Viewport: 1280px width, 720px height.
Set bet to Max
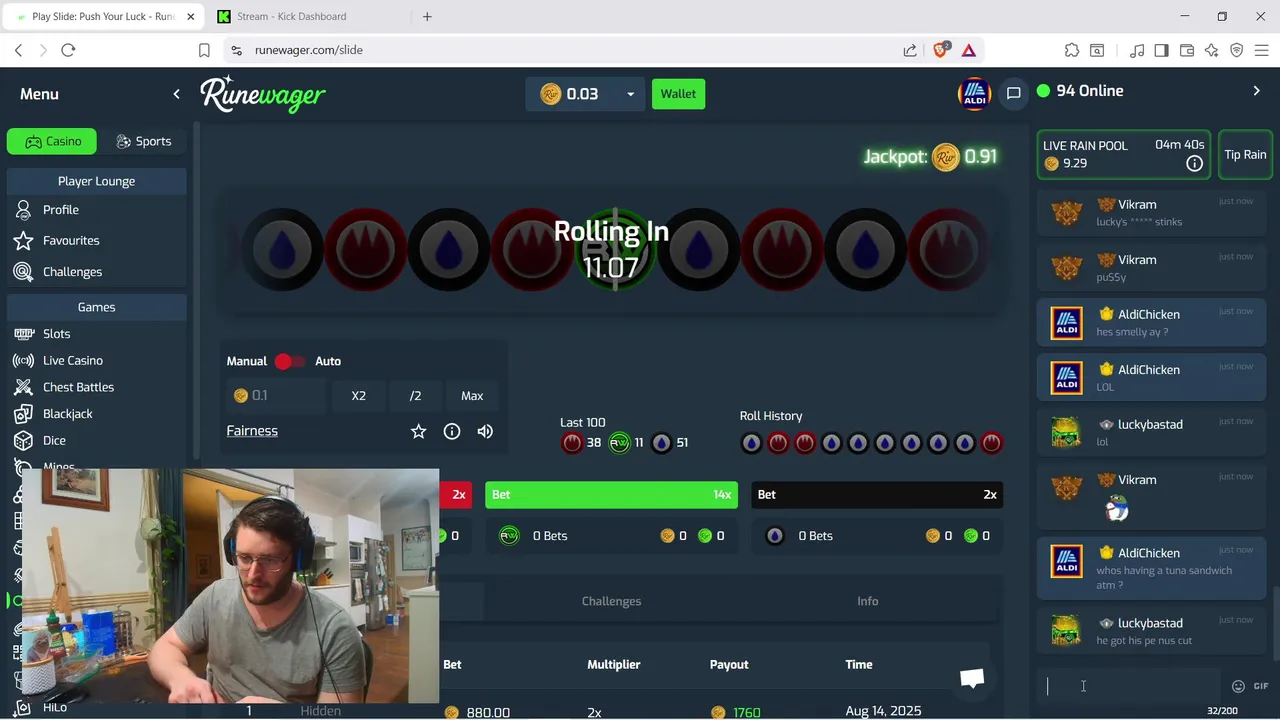click(472, 396)
